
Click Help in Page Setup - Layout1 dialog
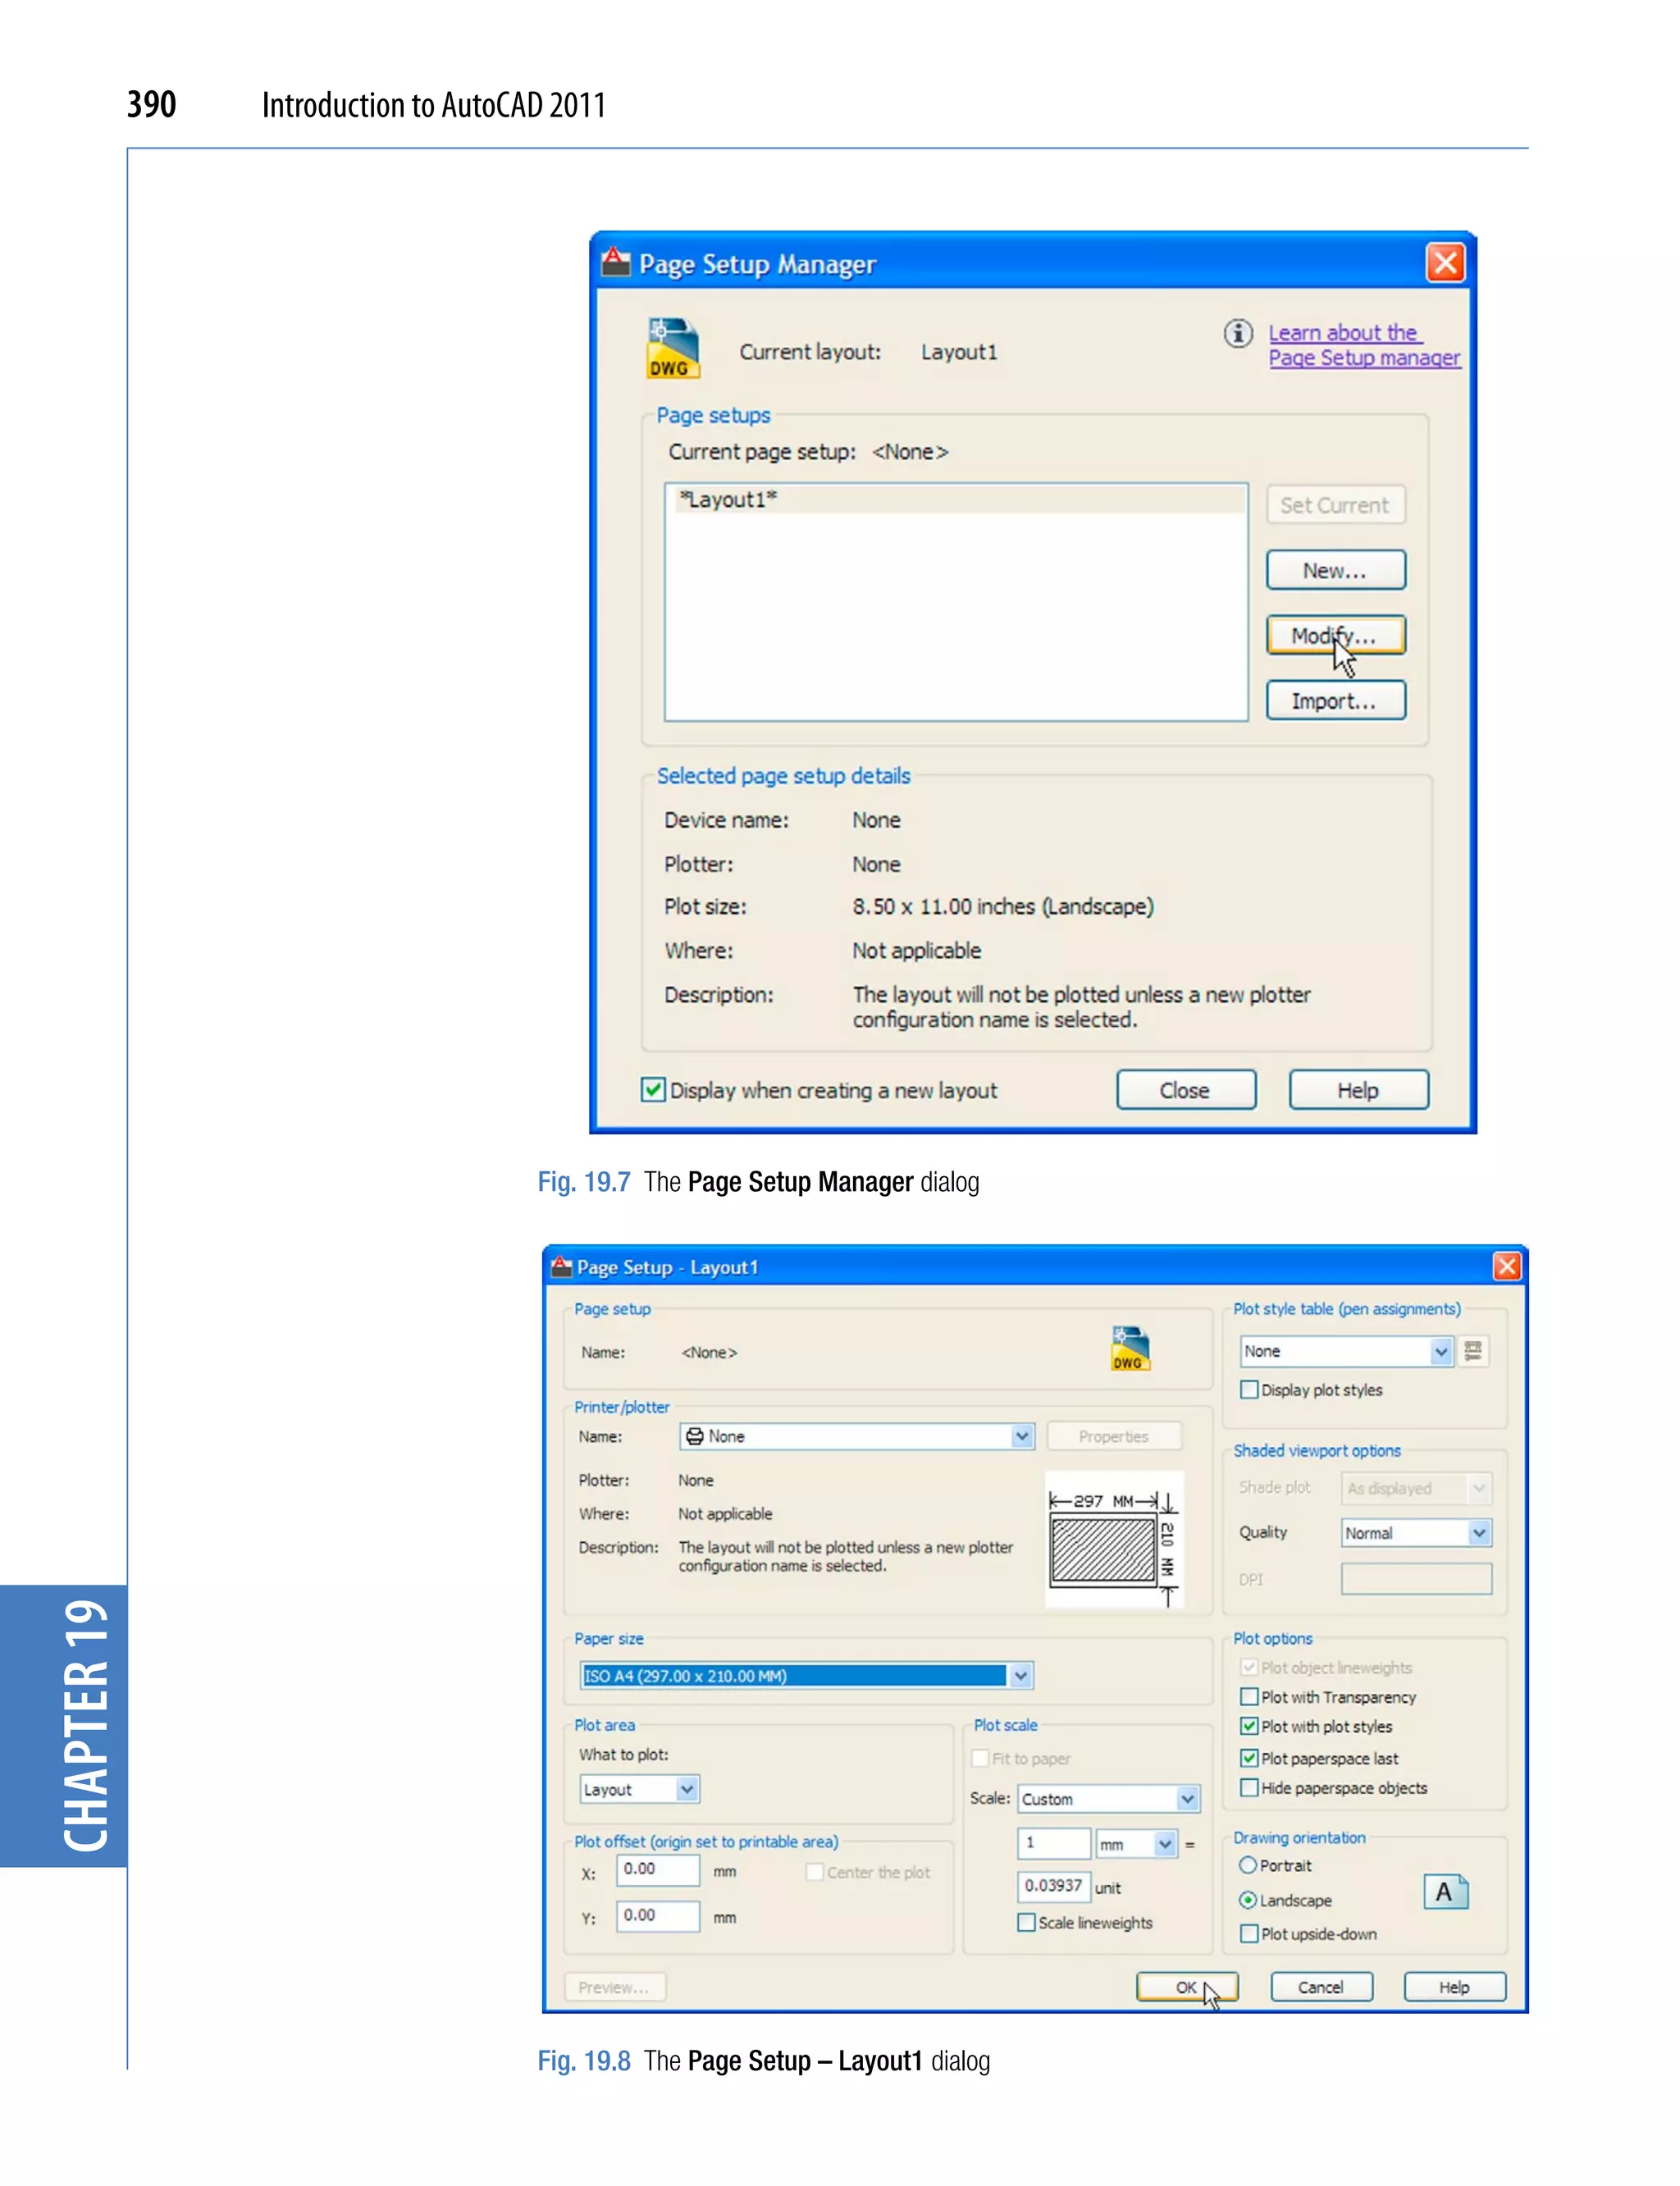1454,1986
